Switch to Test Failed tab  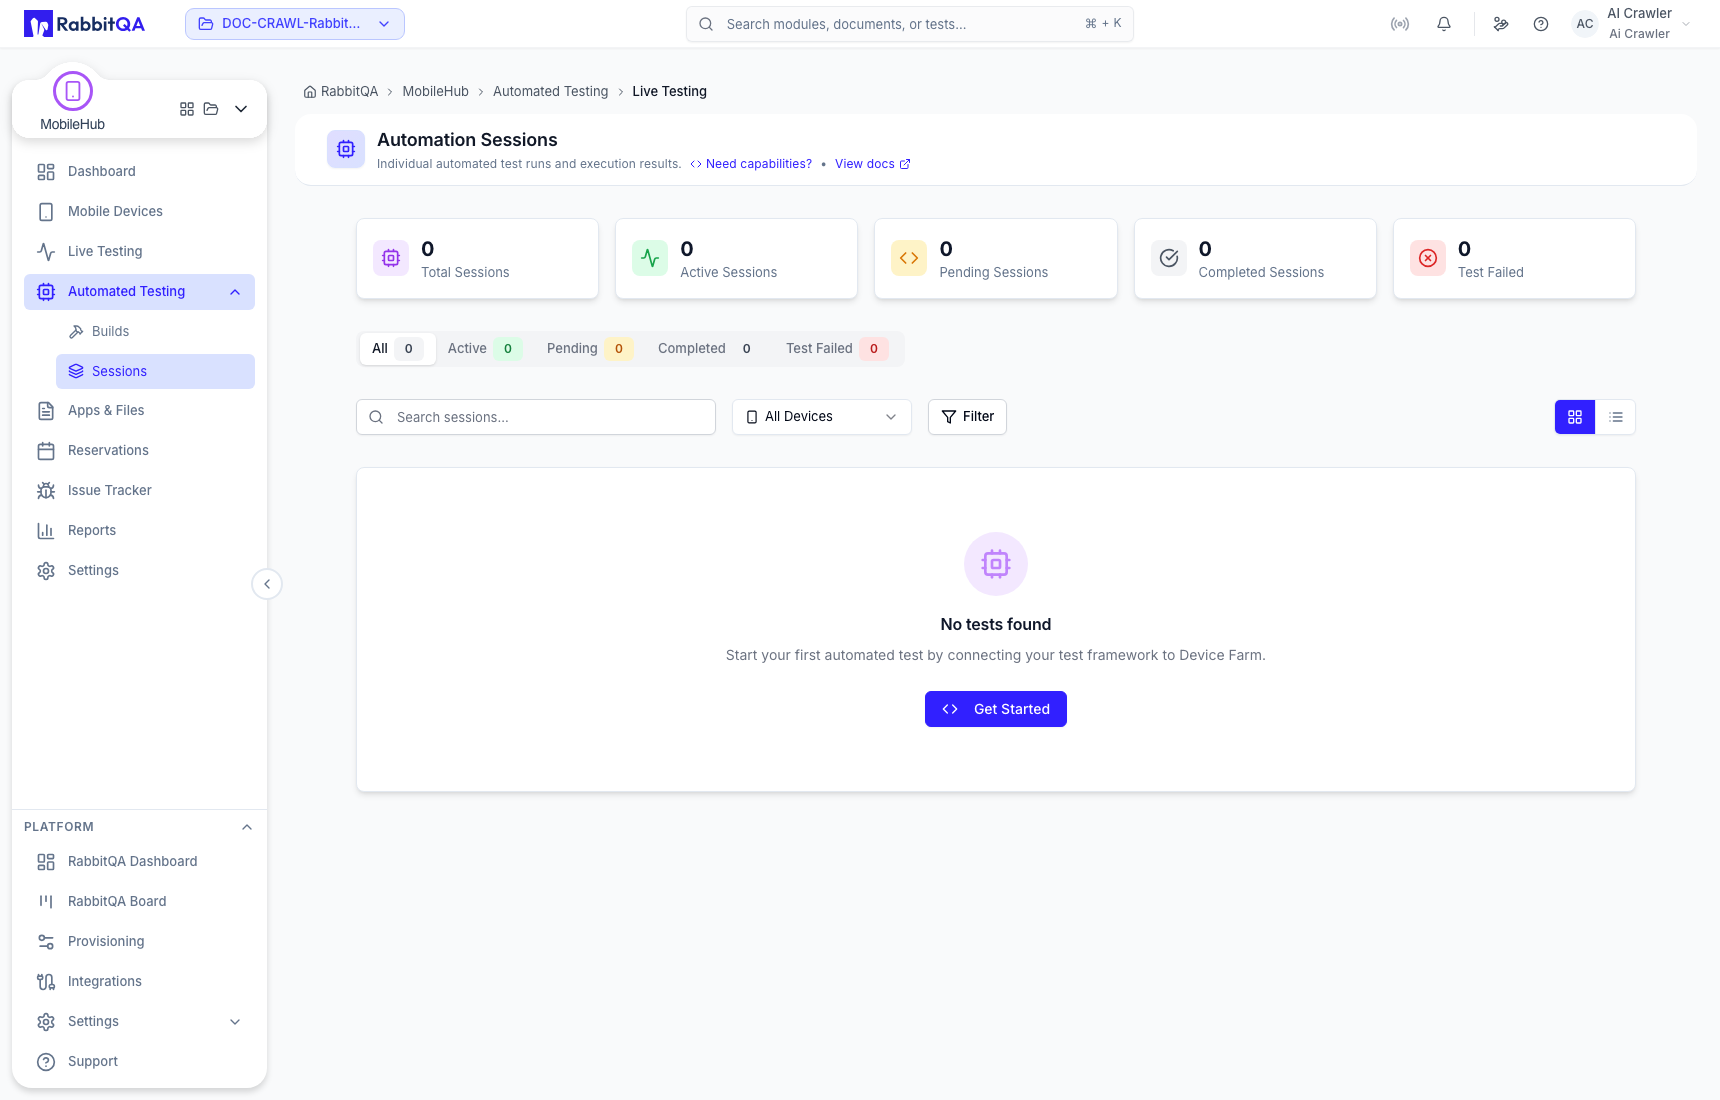(x=836, y=349)
